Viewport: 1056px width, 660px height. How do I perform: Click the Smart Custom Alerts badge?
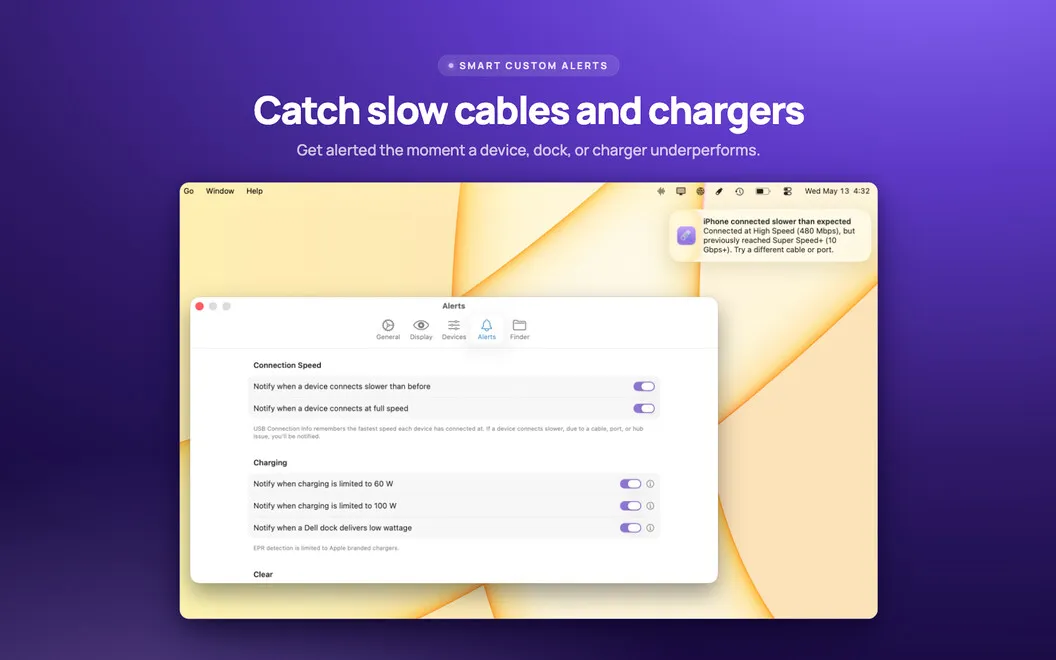pyautogui.click(x=529, y=65)
